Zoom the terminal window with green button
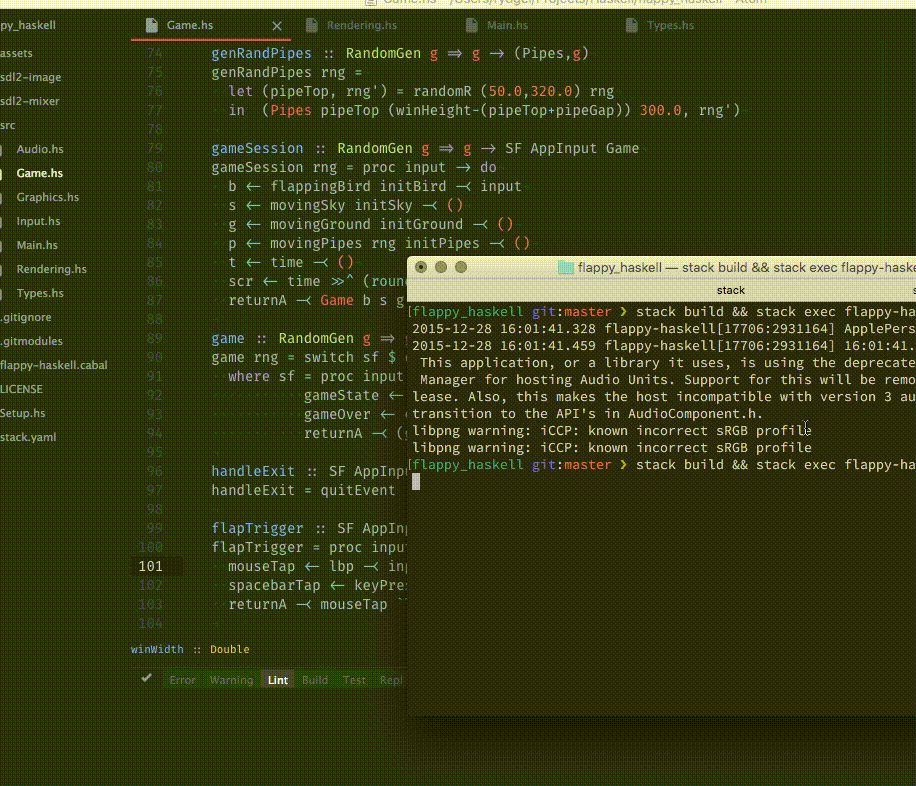Image resolution: width=916 pixels, height=786 pixels. coord(461,267)
